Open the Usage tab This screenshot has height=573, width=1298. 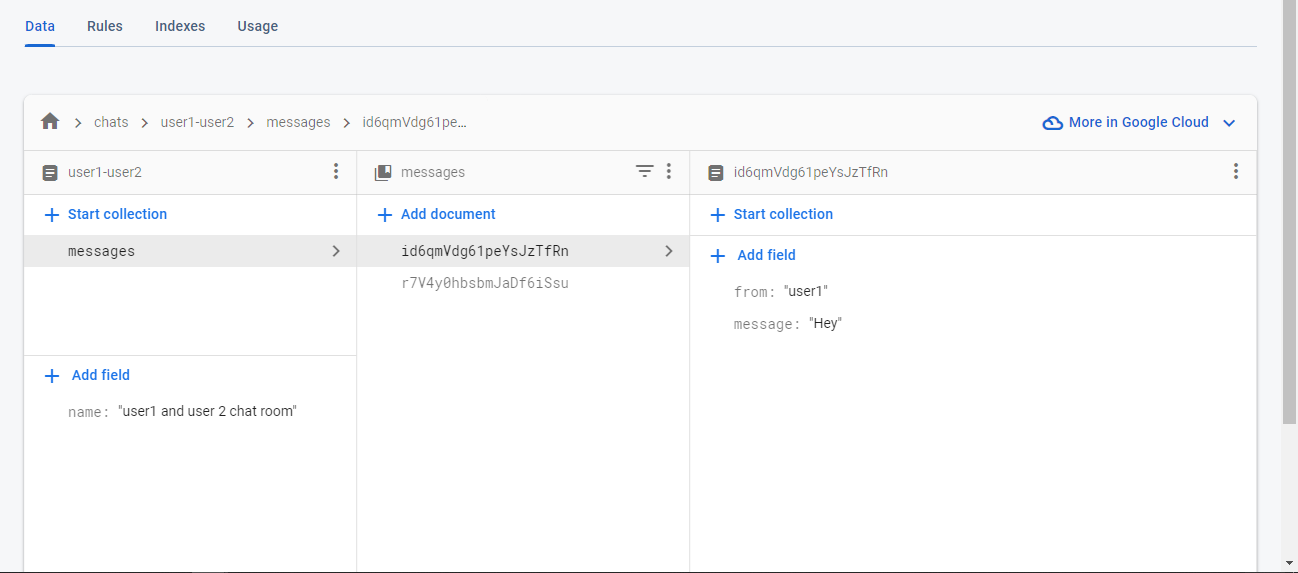(x=258, y=26)
